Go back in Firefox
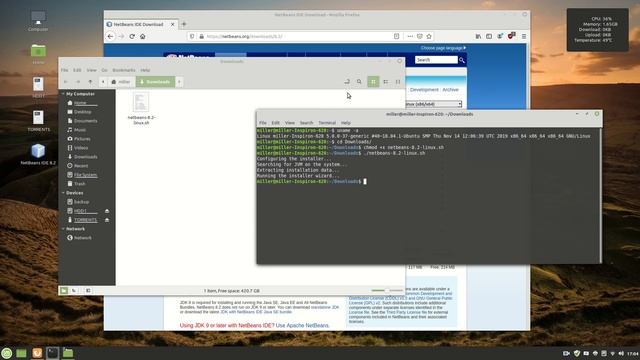The image size is (640, 360). coord(111,36)
